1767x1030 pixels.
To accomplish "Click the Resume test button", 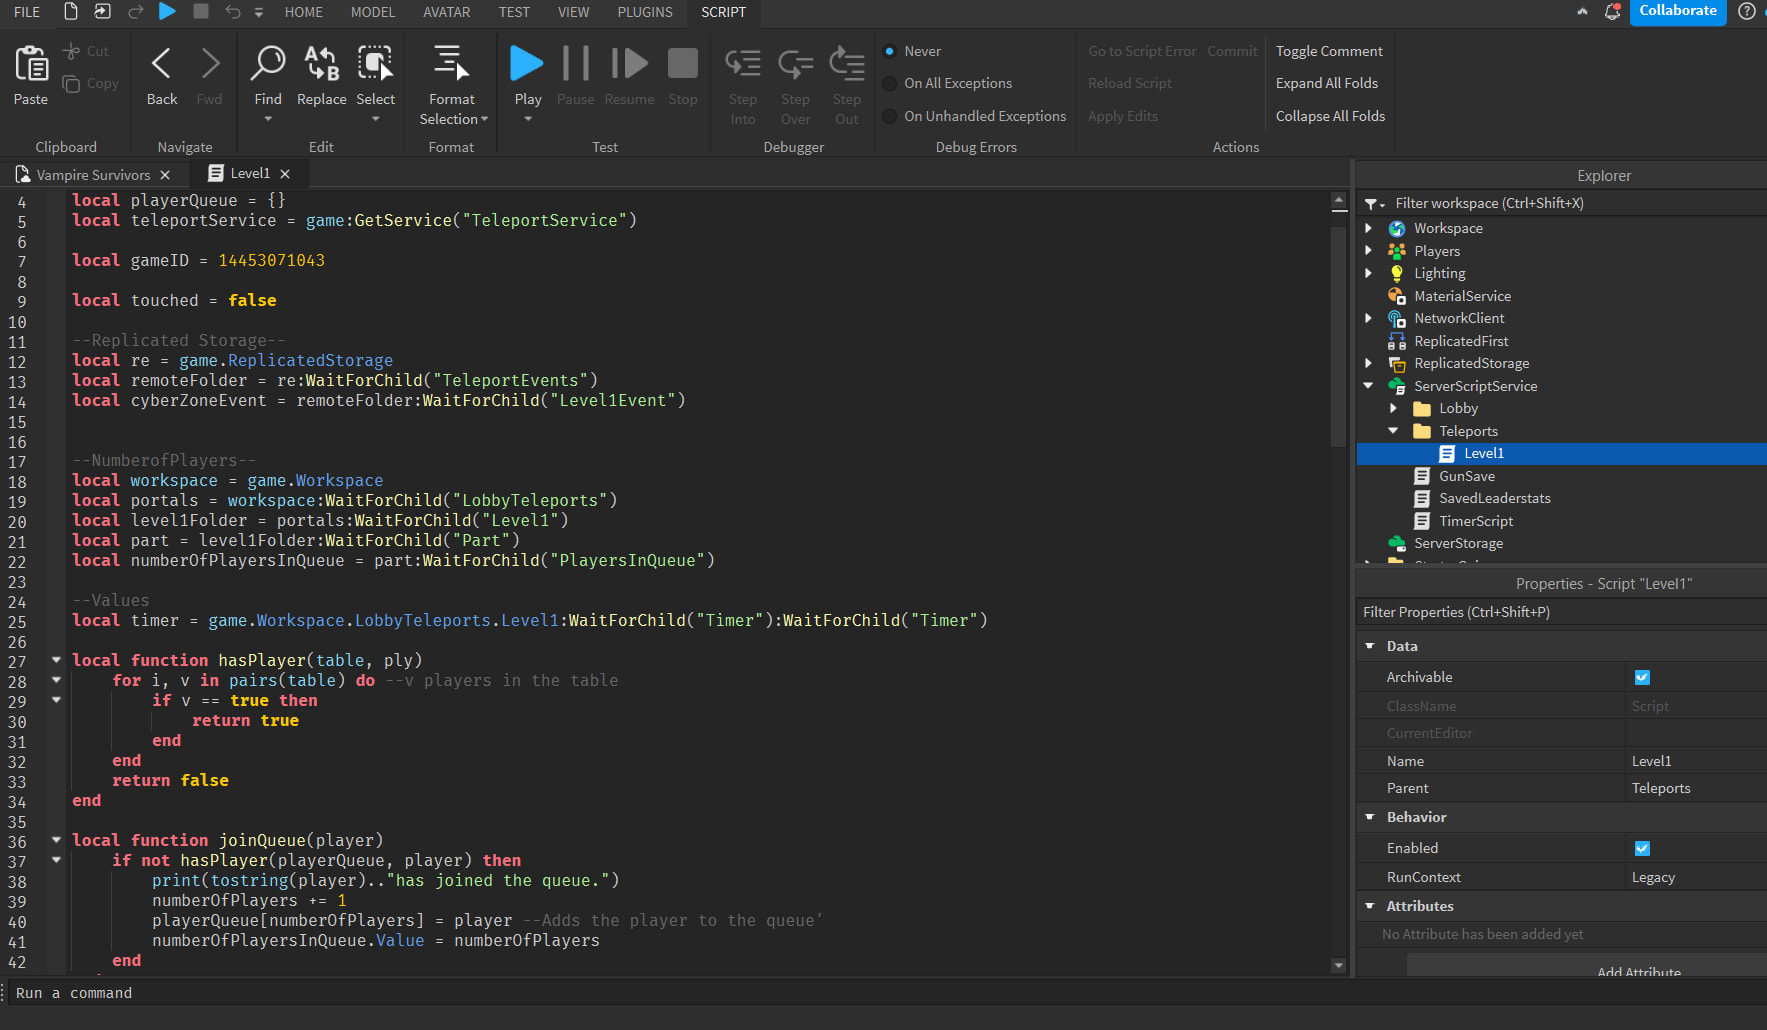I will [x=629, y=63].
